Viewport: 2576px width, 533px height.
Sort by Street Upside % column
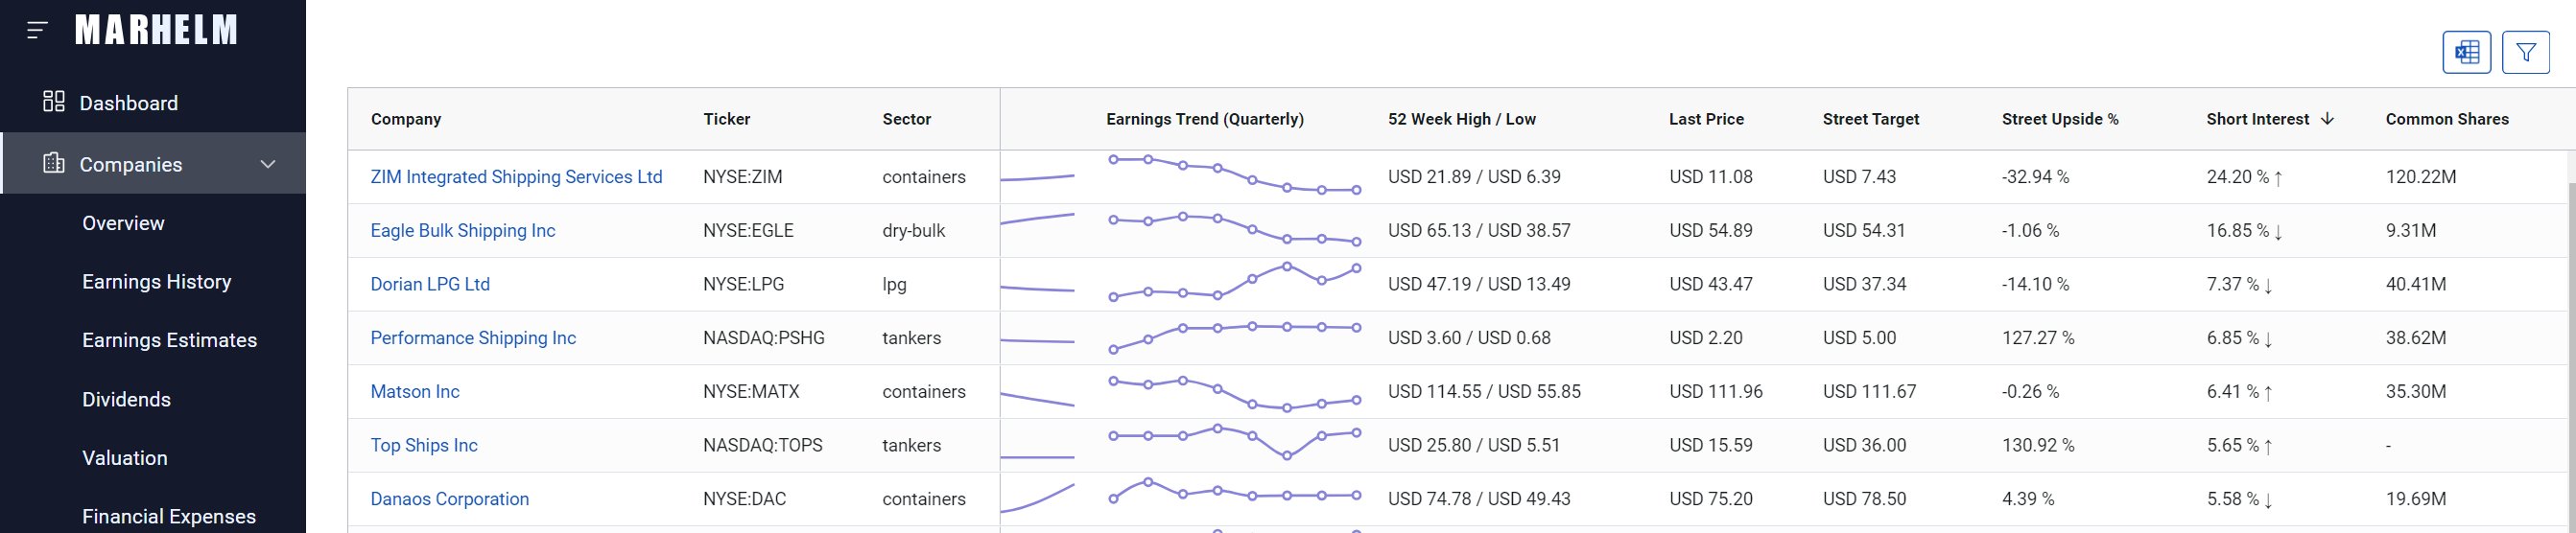click(x=2060, y=119)
